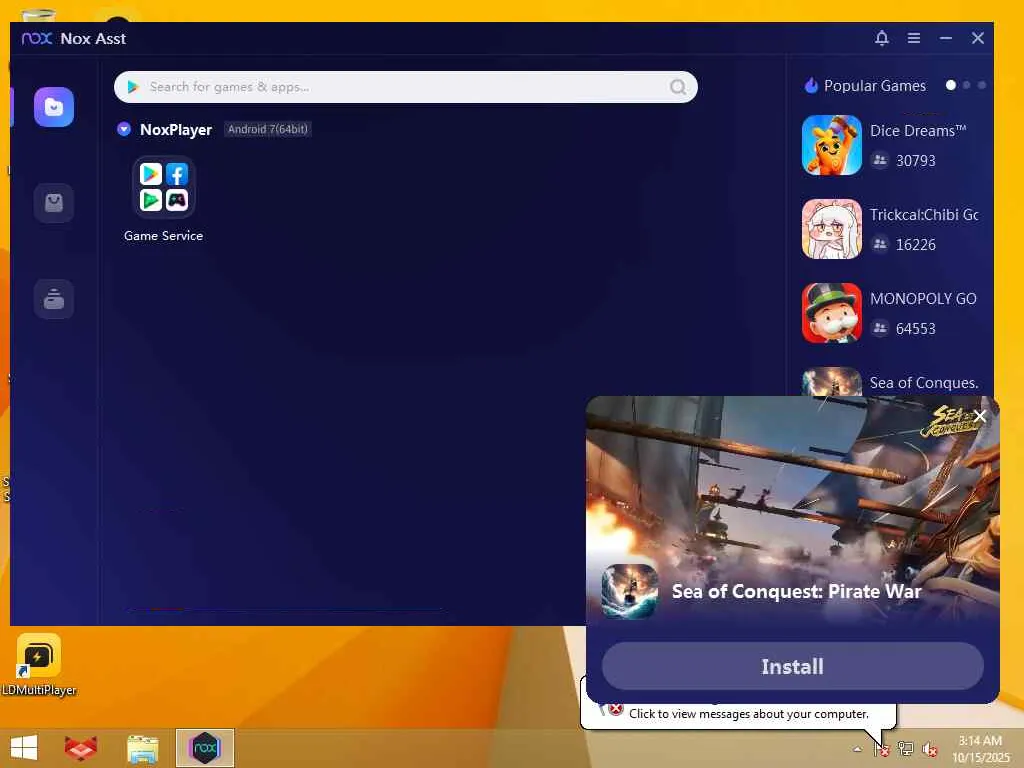The image size is (1024, 768).
Task: Open the Game Service folder
Action: click(x=164, y=187)
